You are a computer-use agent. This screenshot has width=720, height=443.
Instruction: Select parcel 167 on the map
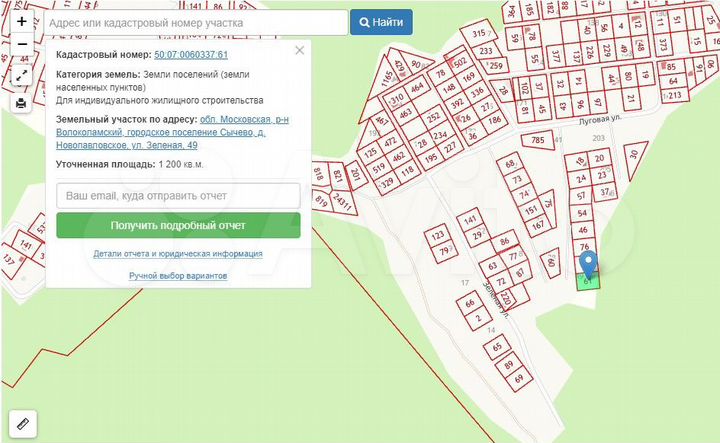[x=538, y=225]
